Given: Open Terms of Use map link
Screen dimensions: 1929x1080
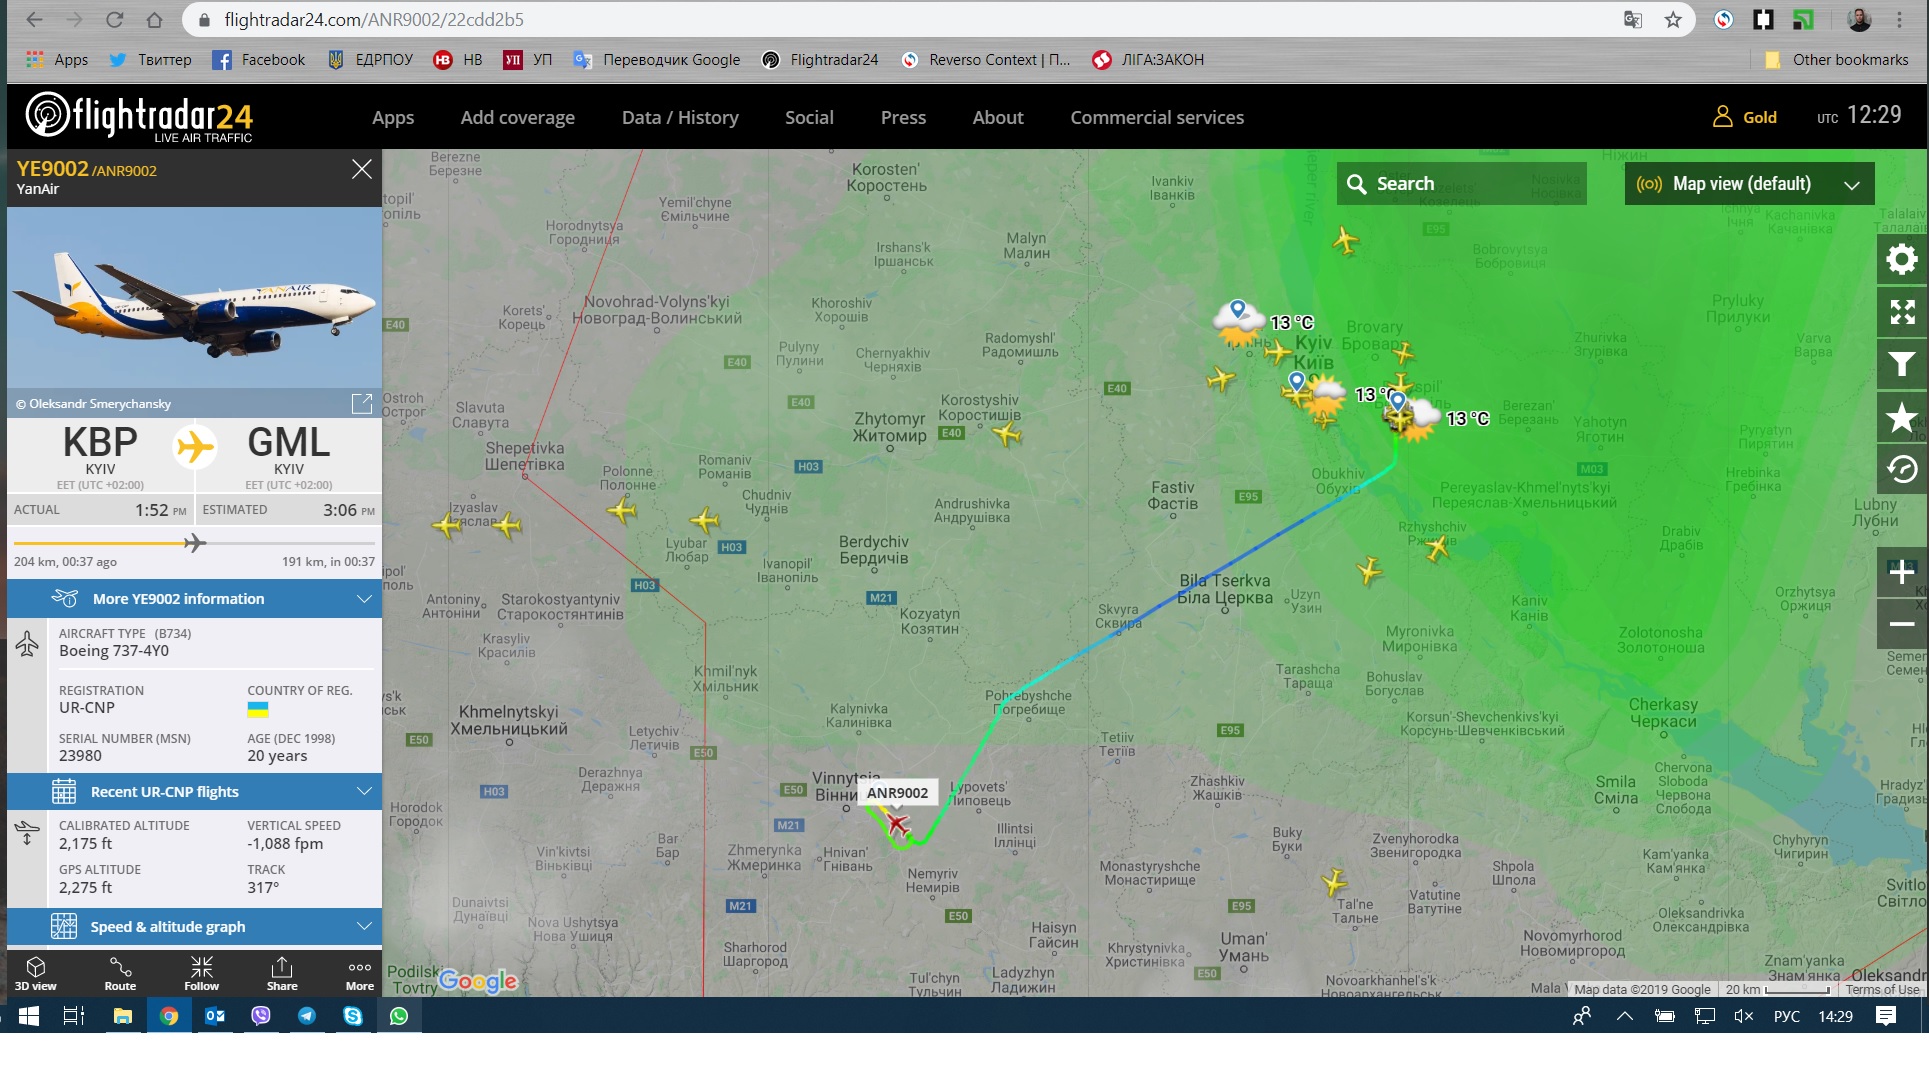Looking at the screenshot, I should 1882,989.
